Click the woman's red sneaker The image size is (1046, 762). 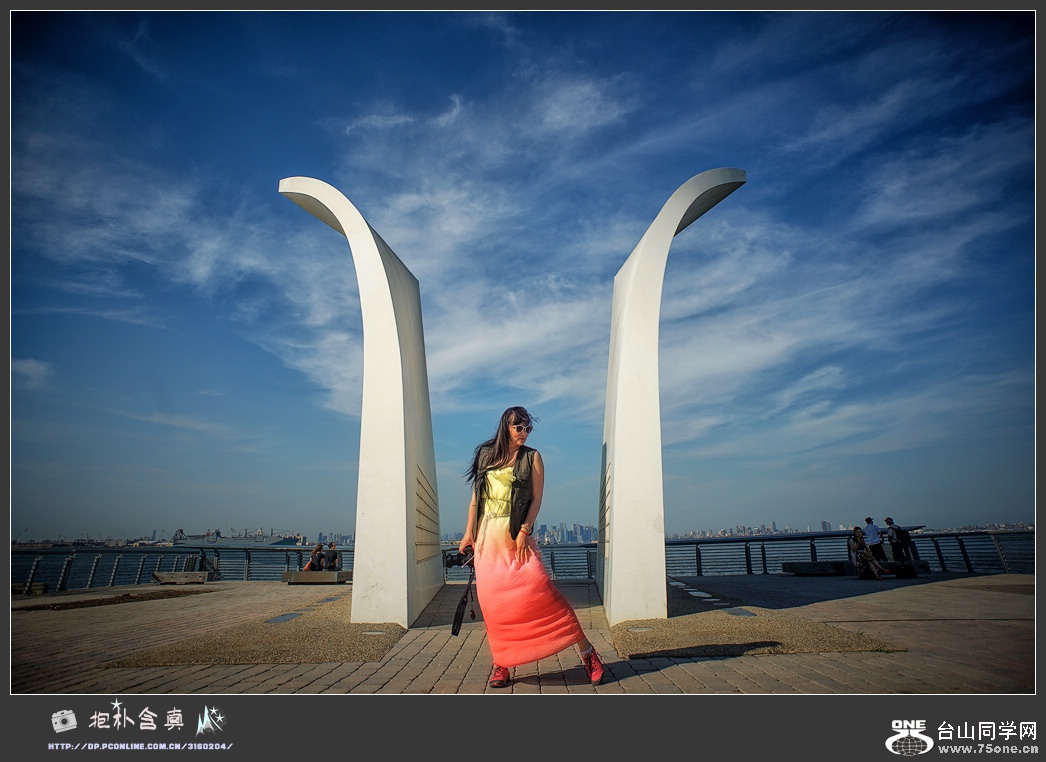click(x=593, y=666)
